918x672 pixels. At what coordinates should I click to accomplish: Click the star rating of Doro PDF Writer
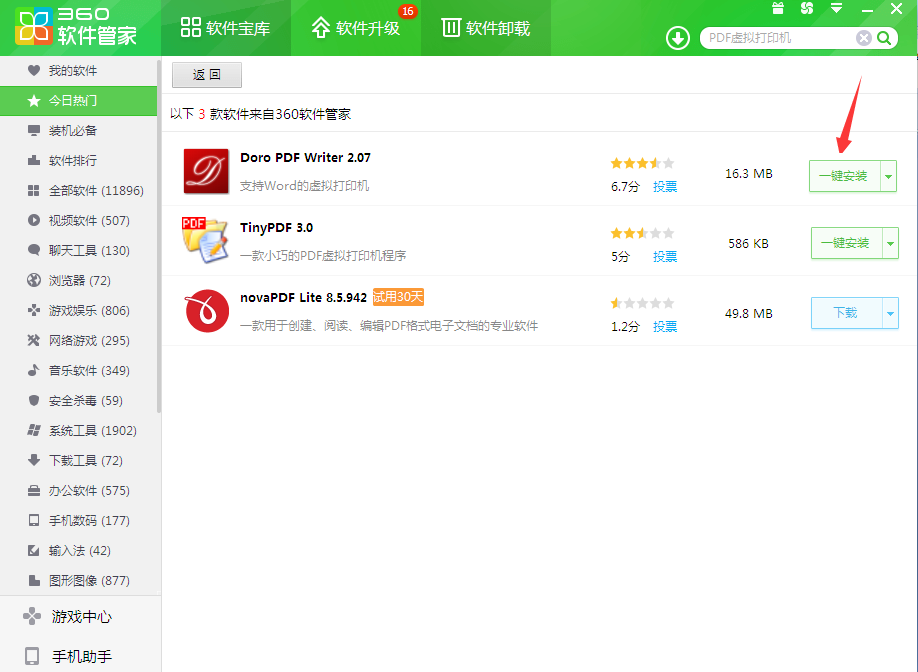pyautogui.click(x=642, y=163)
